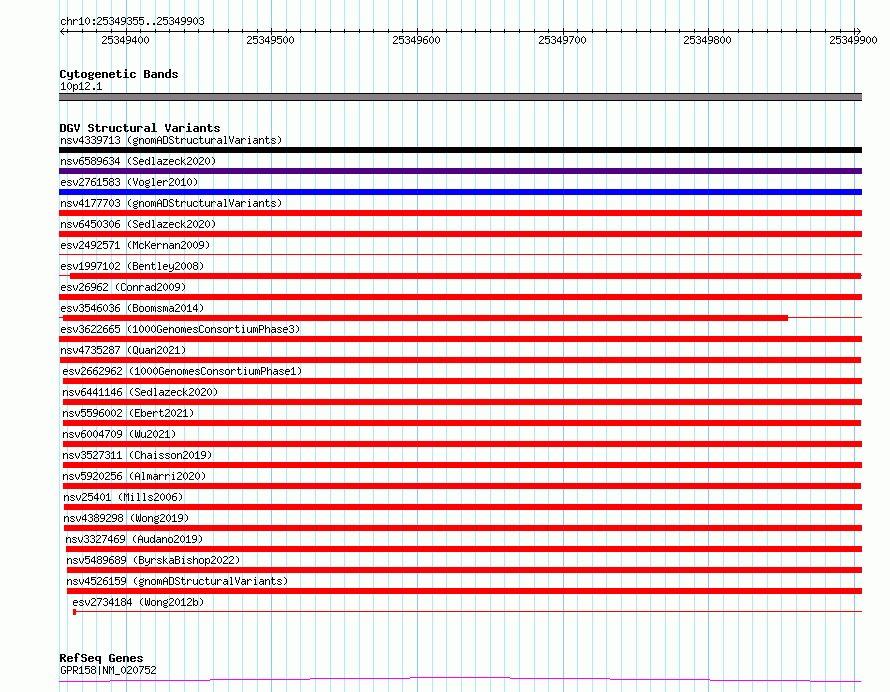
Task: Click the red bar under esv2662962
Action: (x=462, y=381)
